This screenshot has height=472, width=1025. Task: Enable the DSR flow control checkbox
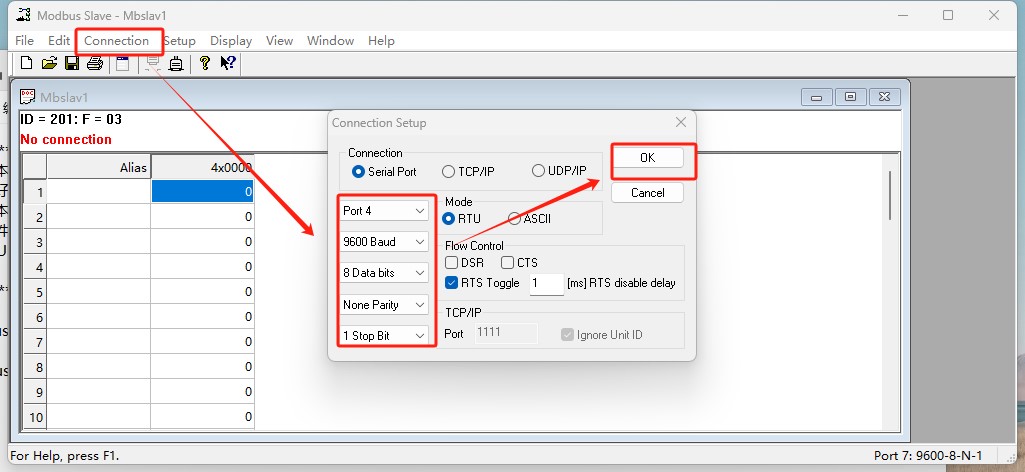tap(451, 263)
